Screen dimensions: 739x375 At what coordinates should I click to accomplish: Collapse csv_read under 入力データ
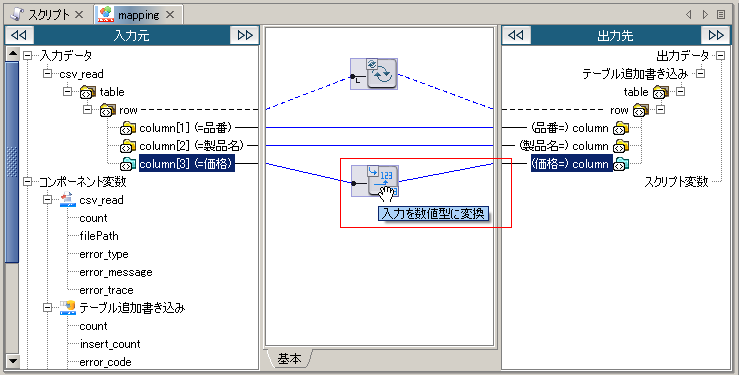[48, 73]
